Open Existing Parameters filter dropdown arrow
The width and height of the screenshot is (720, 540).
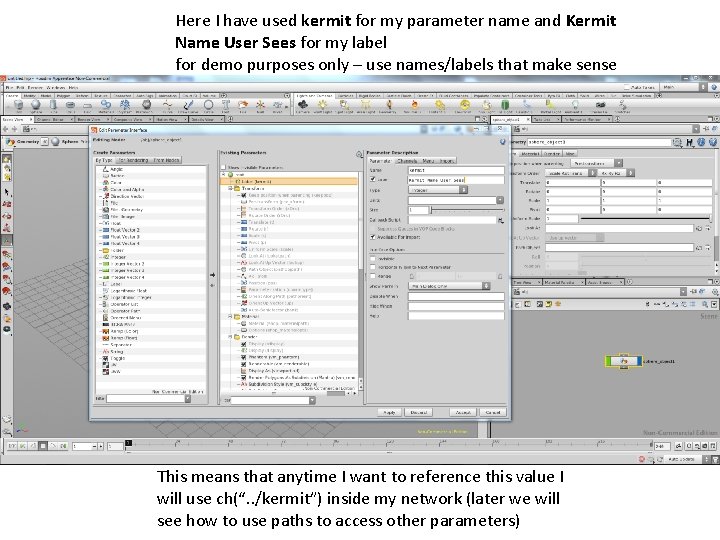tap(312, 400)
